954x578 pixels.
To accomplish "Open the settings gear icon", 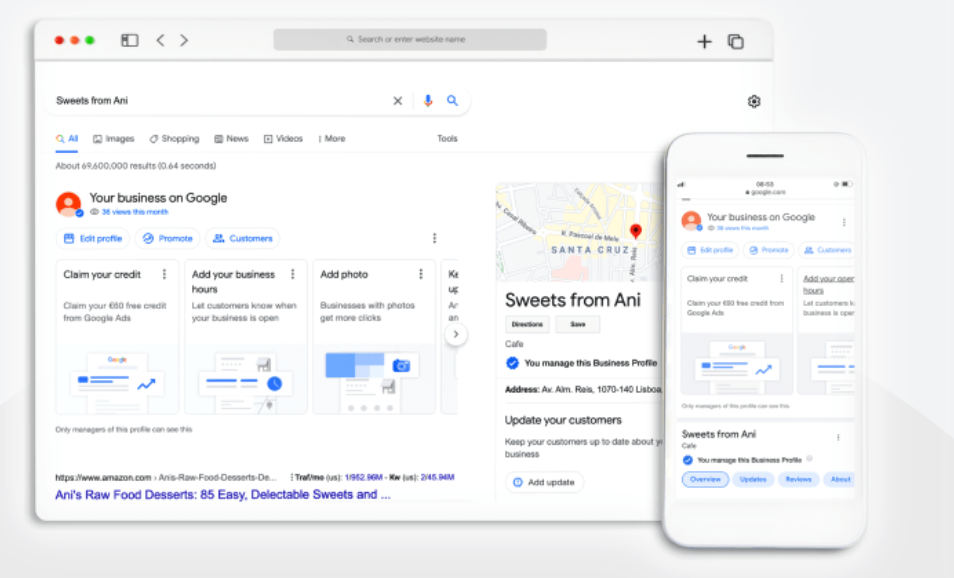I will (x=754, y=102).
